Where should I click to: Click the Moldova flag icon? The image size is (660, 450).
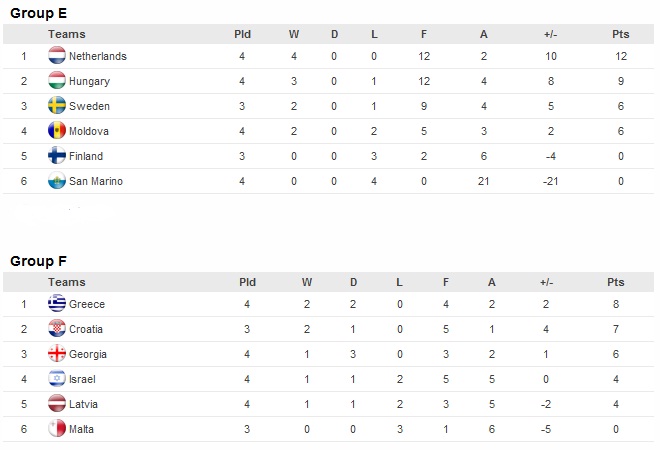pos(57,130)
